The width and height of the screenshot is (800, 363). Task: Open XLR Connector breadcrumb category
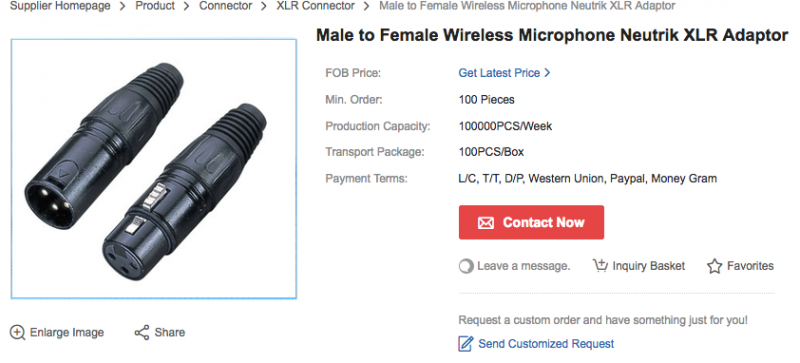click(315, 6)
